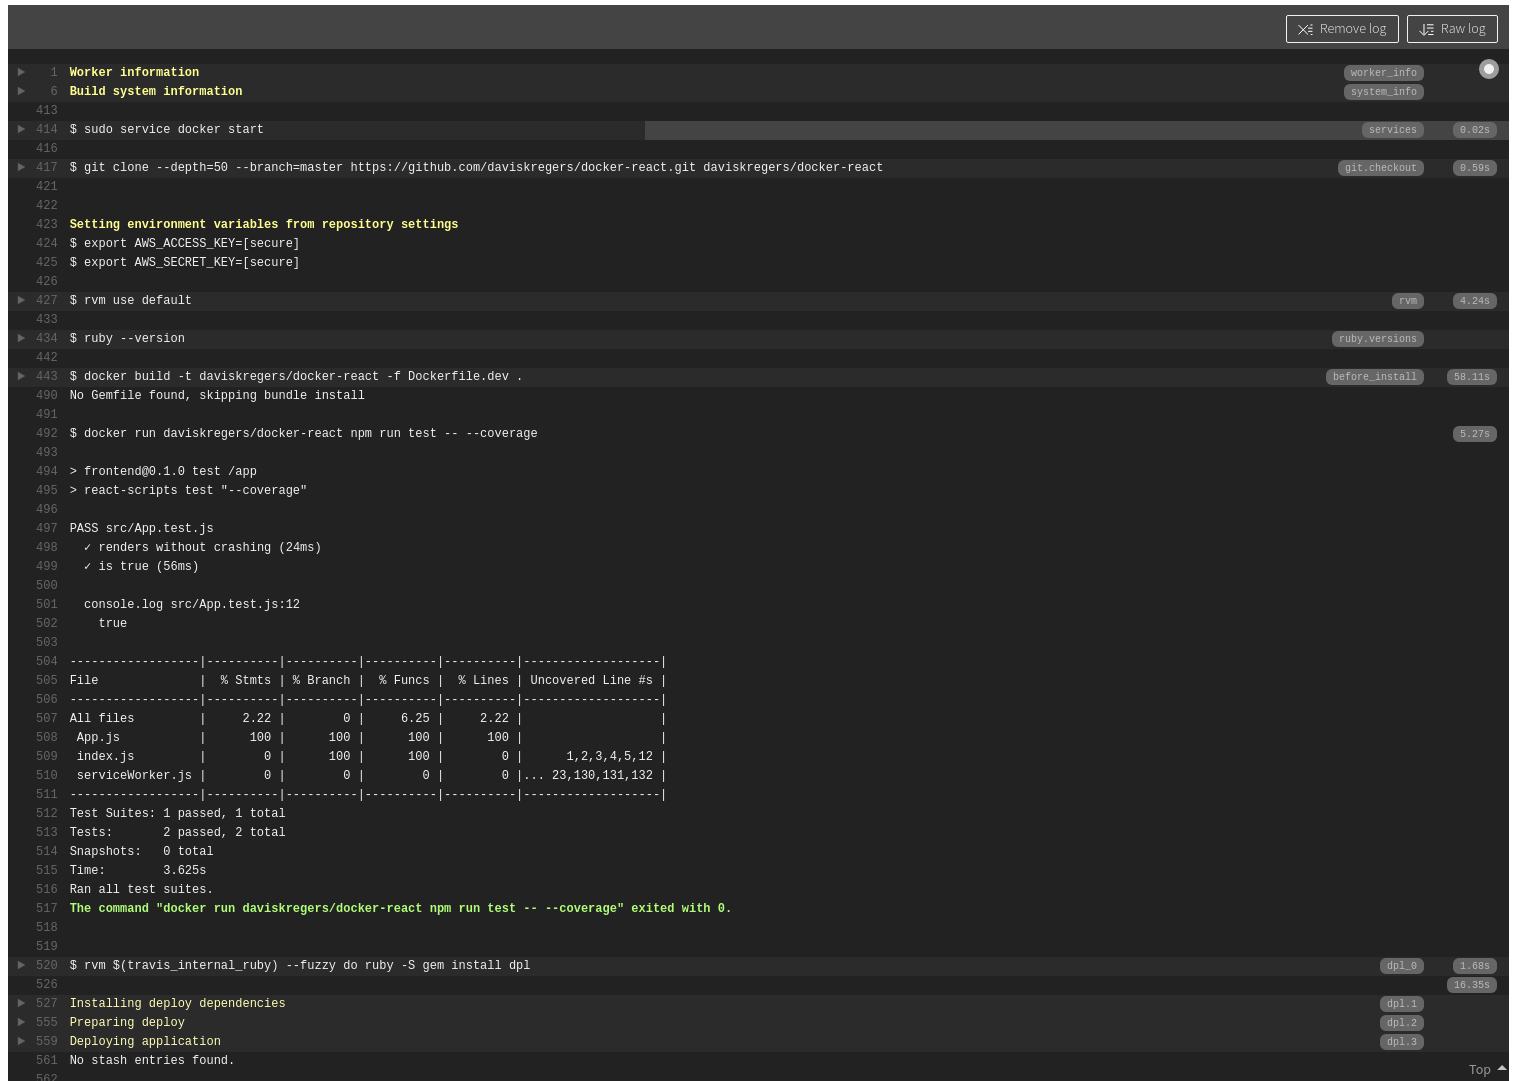Click 'export AWS_SECRET_KEY=[secure]' line

tap(184, 262)
